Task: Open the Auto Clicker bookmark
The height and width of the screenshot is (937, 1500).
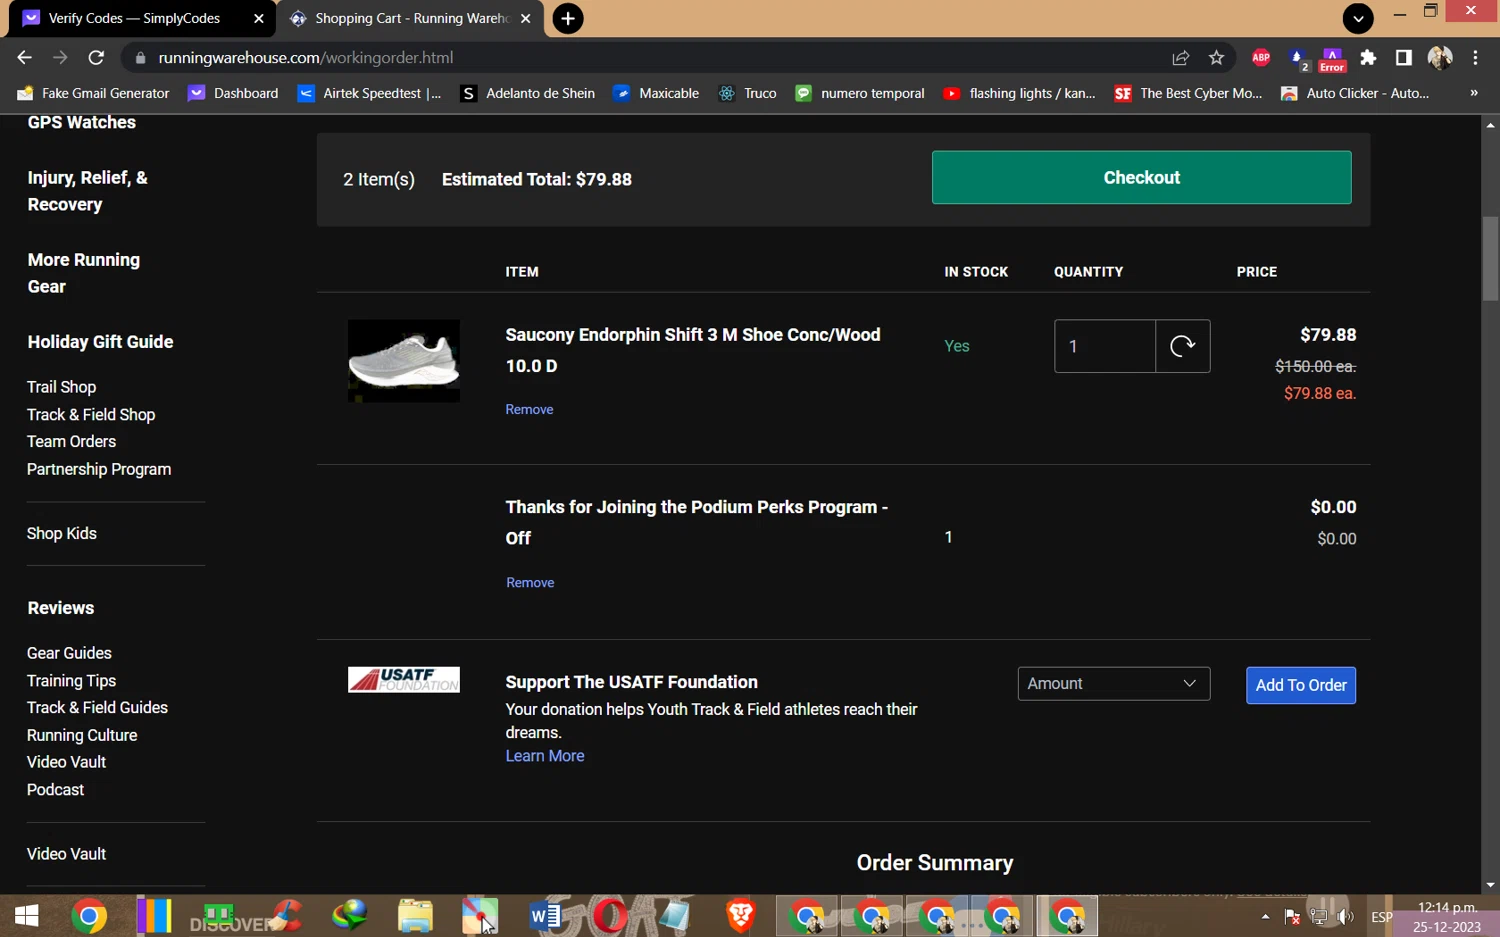Action: coord(1355,93)
